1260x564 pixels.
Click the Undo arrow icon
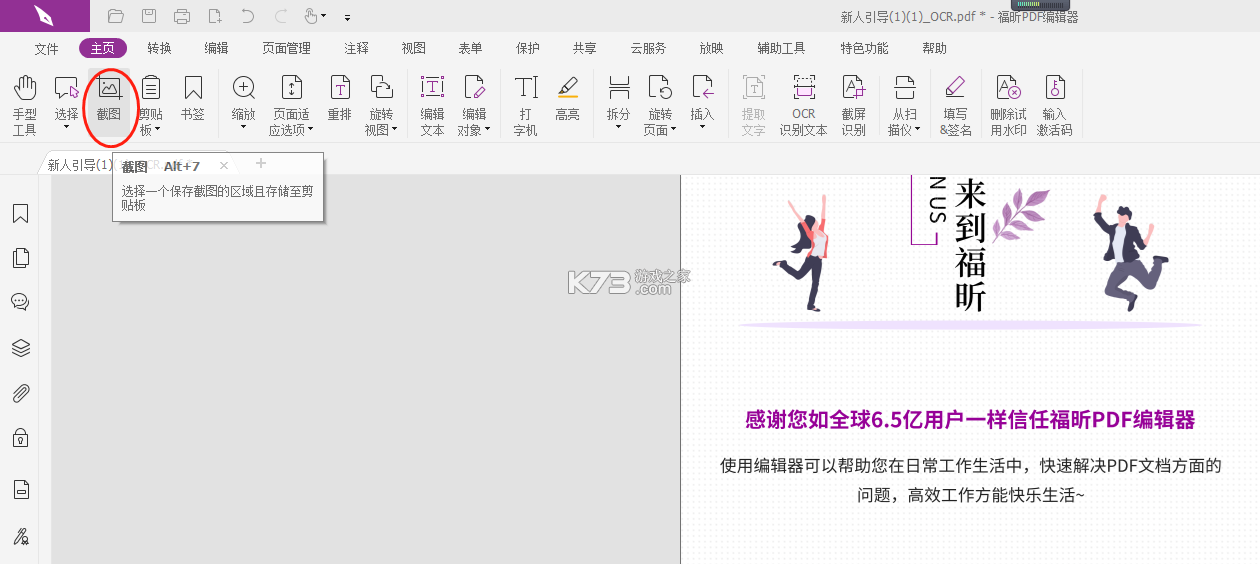point(247,16)
